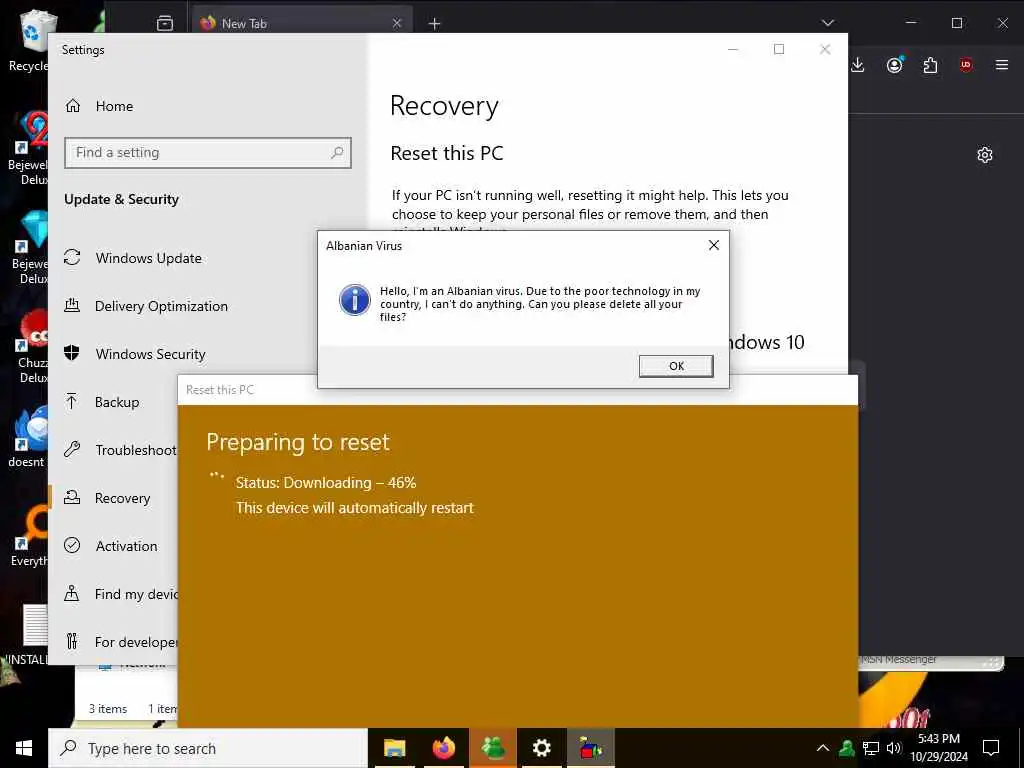Click the Find my device person icon
Screen dimensions: 1024x768
(72, 593)
